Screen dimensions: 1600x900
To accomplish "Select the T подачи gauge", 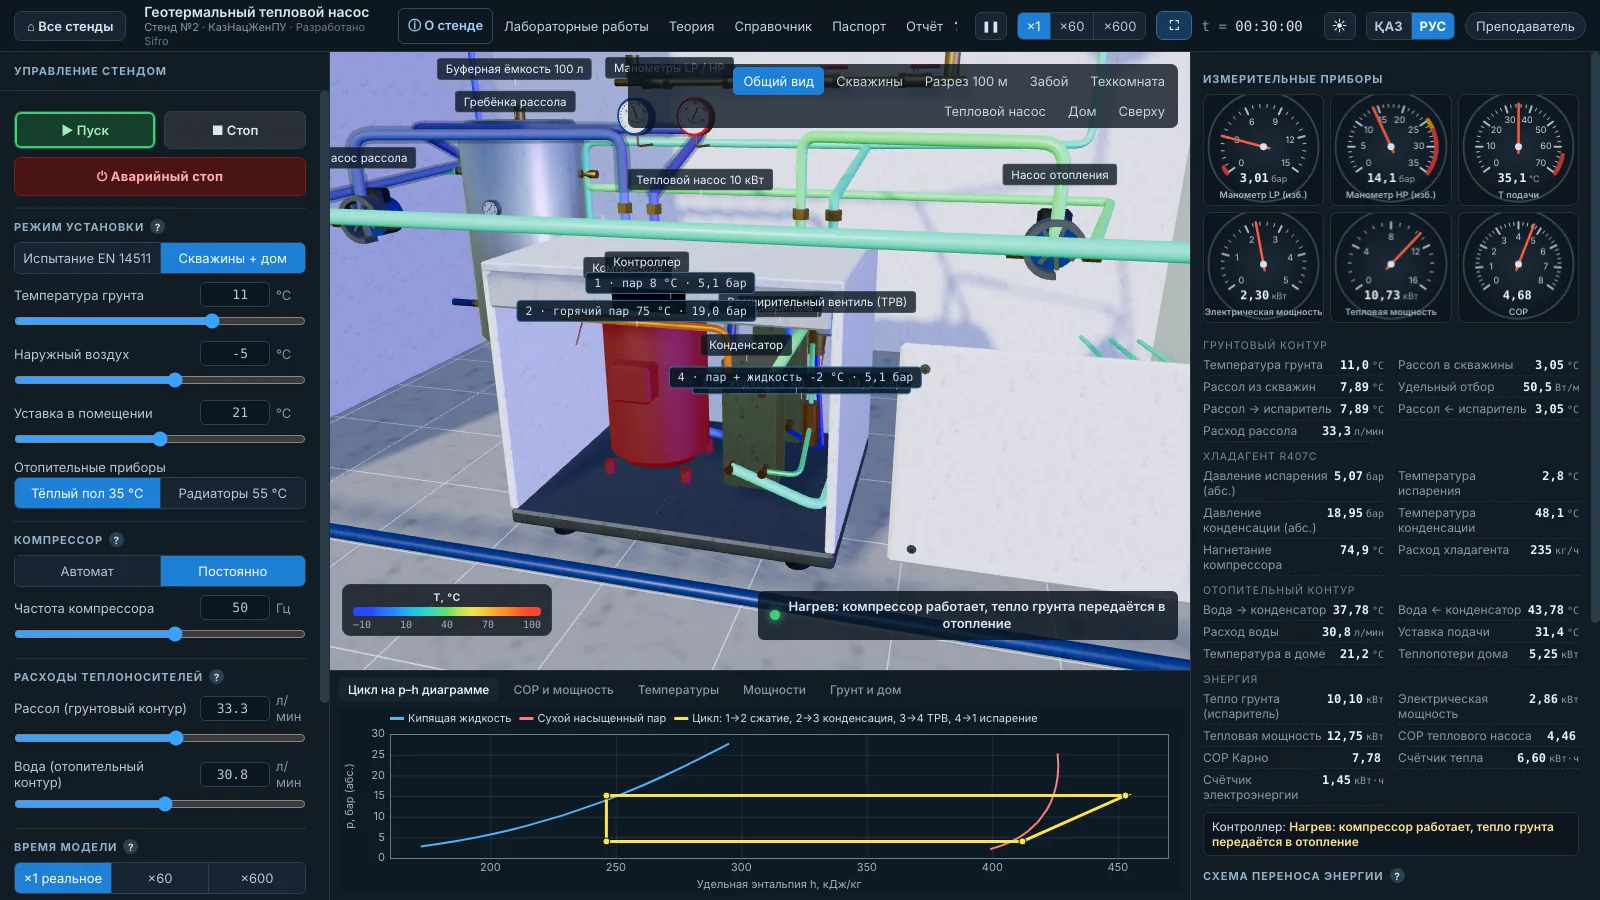I will (1518, 150).
